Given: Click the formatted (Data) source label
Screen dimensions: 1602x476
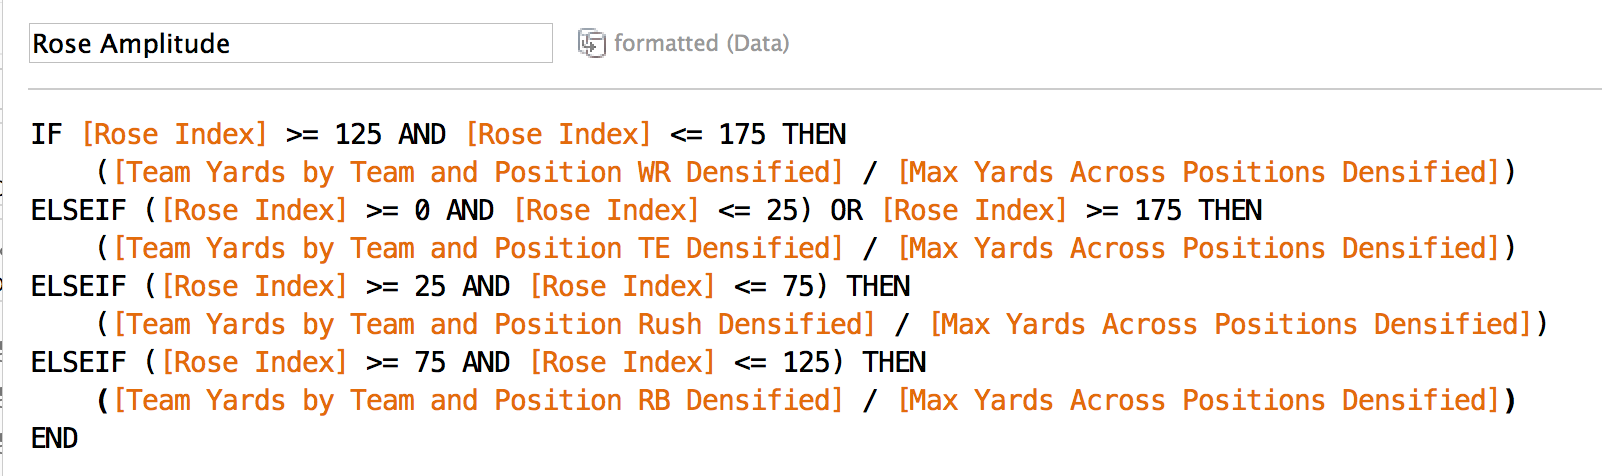Looking at the screenshot, I should coord(701,43).
